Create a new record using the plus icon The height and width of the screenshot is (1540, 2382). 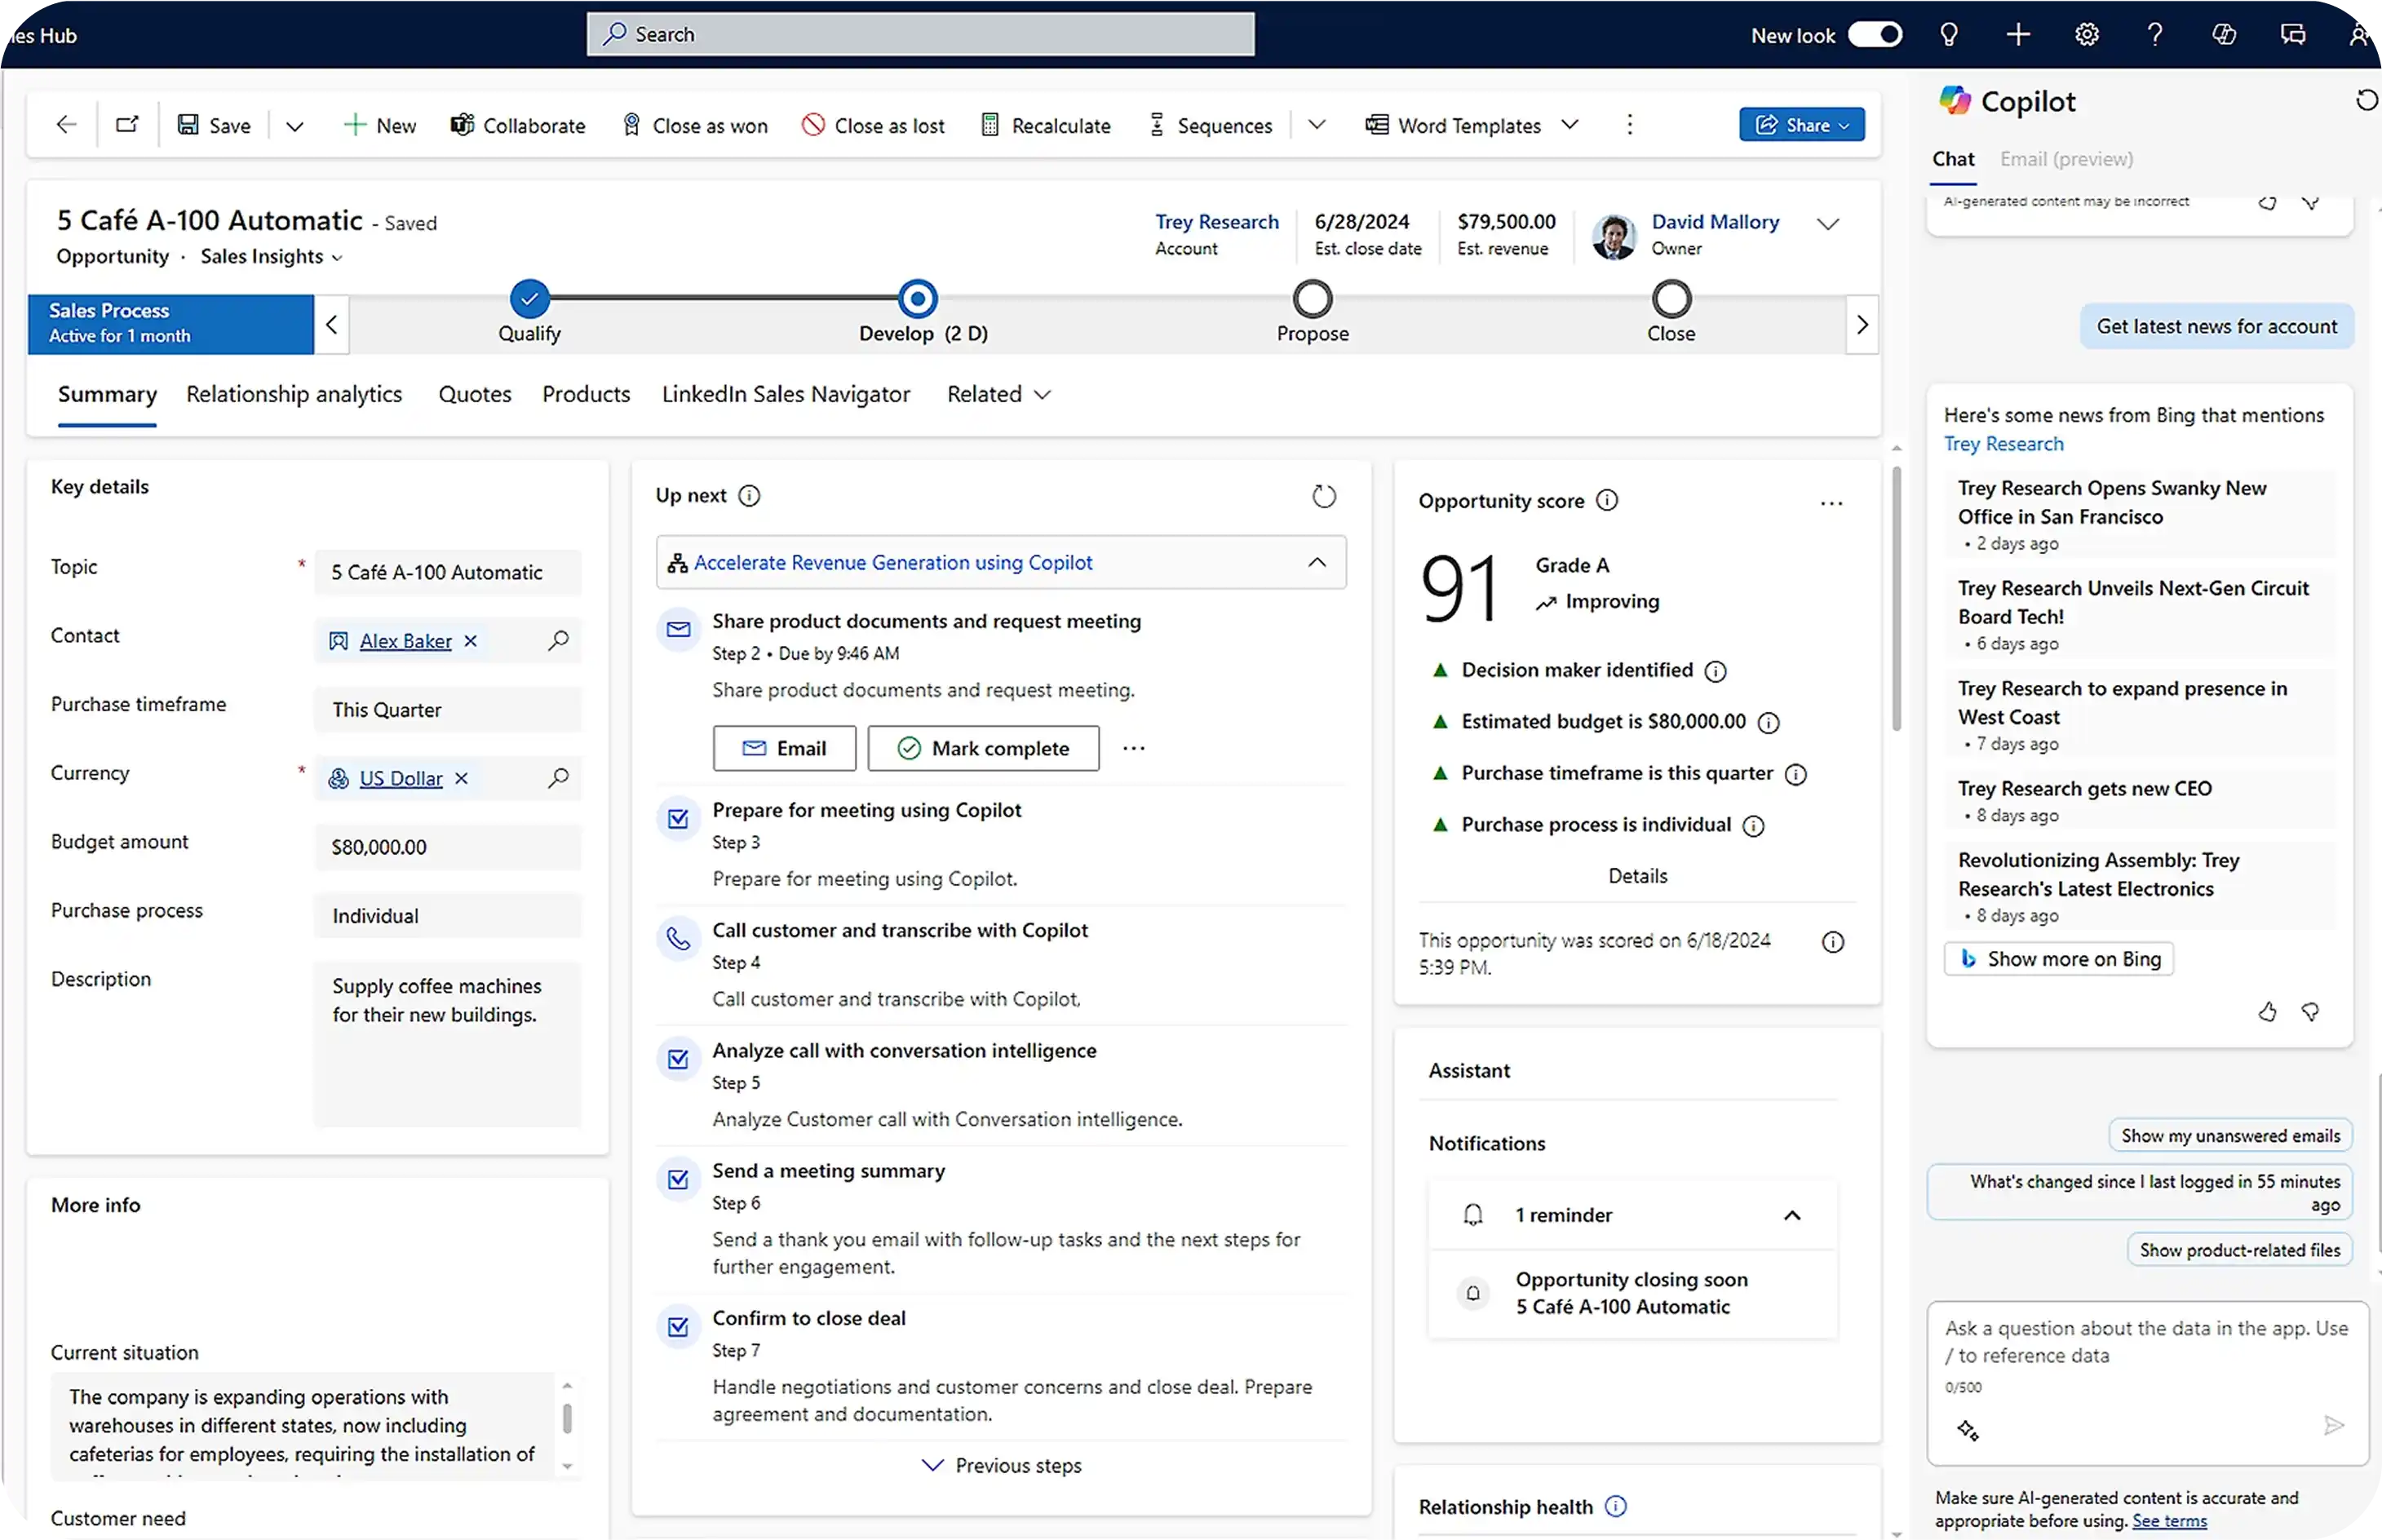(x=2018, y=33)
